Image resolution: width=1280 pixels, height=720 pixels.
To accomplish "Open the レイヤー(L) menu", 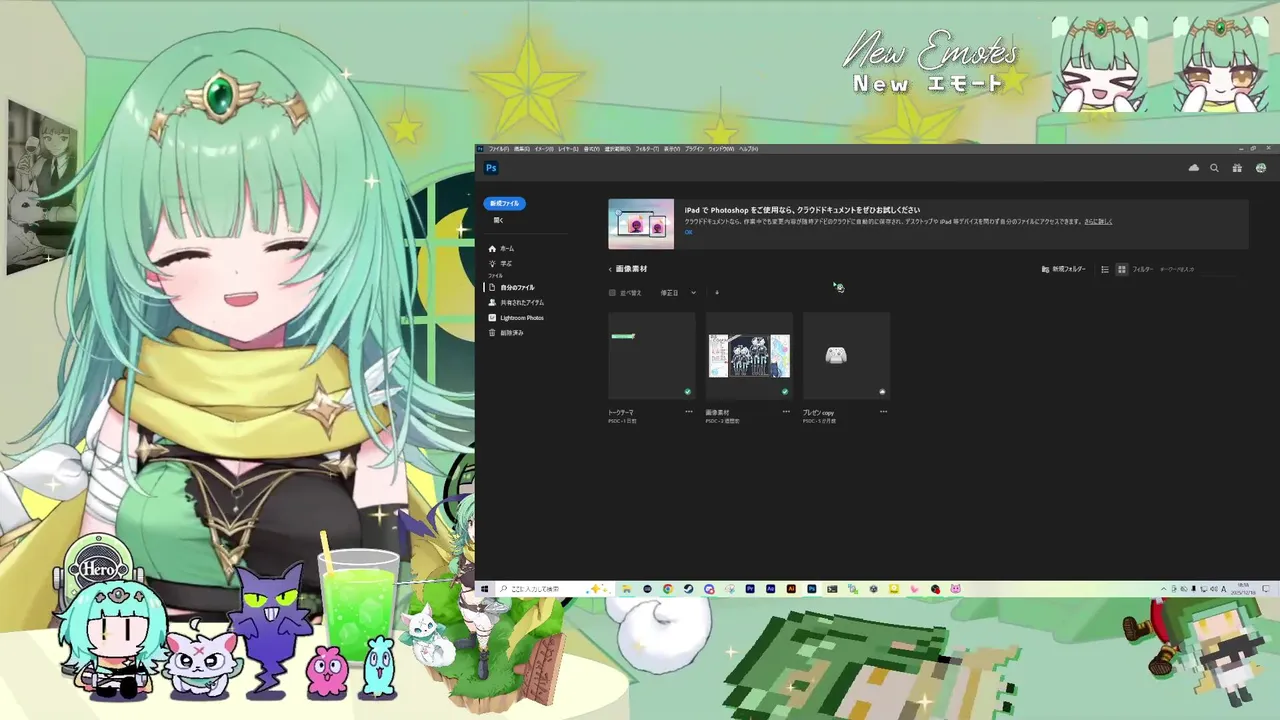I will click(x=568, y=149).
